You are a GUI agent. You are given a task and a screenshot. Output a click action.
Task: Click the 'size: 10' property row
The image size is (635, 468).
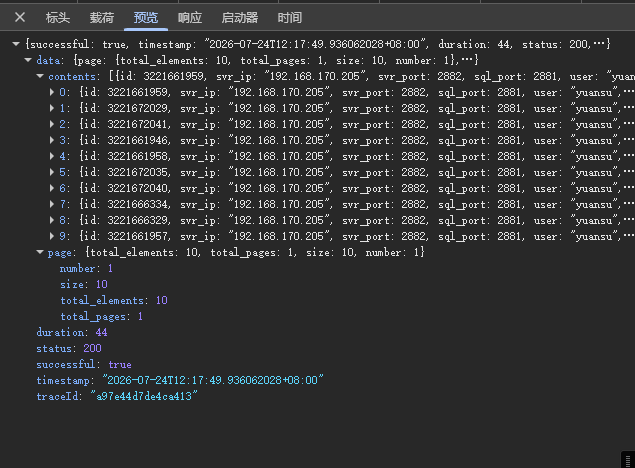(x=84, y=284)
